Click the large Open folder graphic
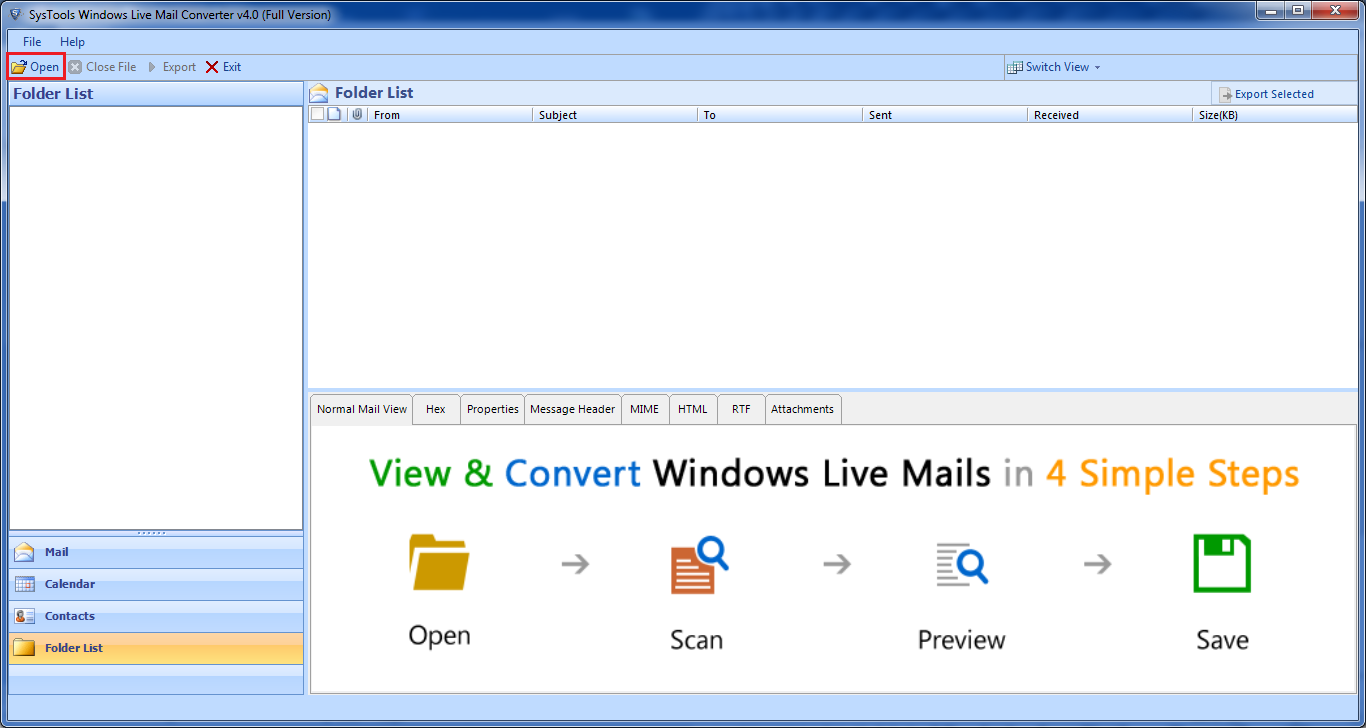1366x728 pixels. (x=439, y=562)
